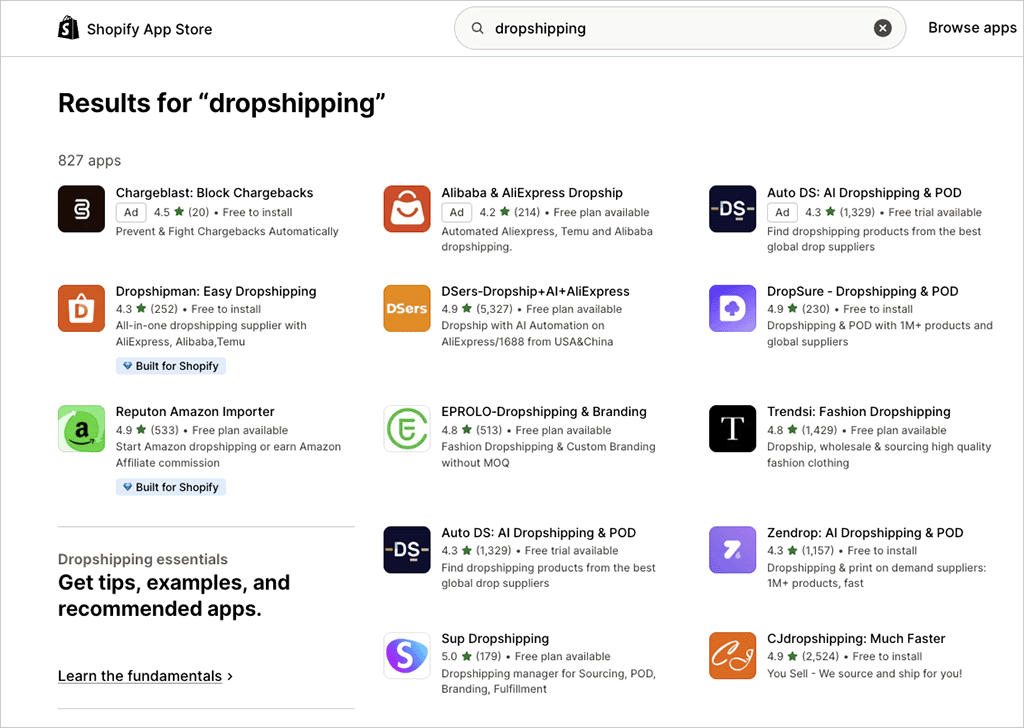Open Browse apps menu

point(972,27)
